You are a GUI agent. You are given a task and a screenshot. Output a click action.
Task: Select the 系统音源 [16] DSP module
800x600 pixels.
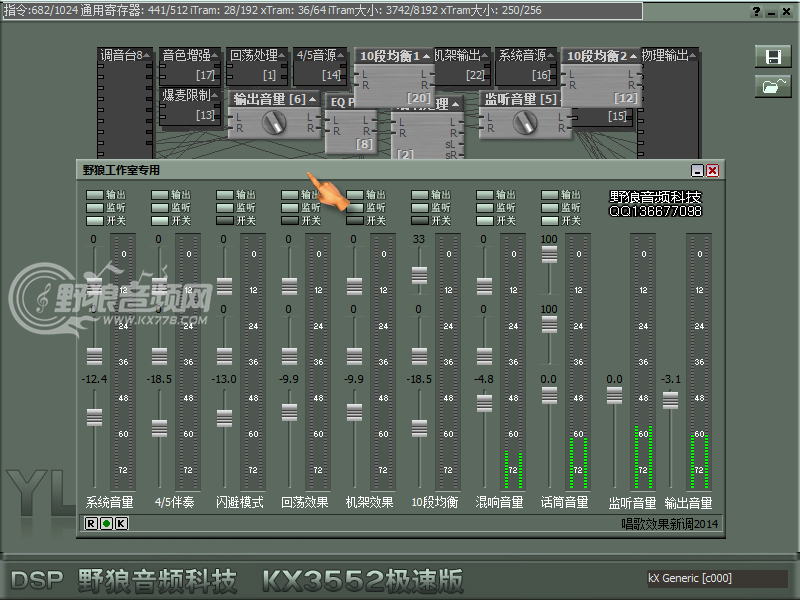527,68
